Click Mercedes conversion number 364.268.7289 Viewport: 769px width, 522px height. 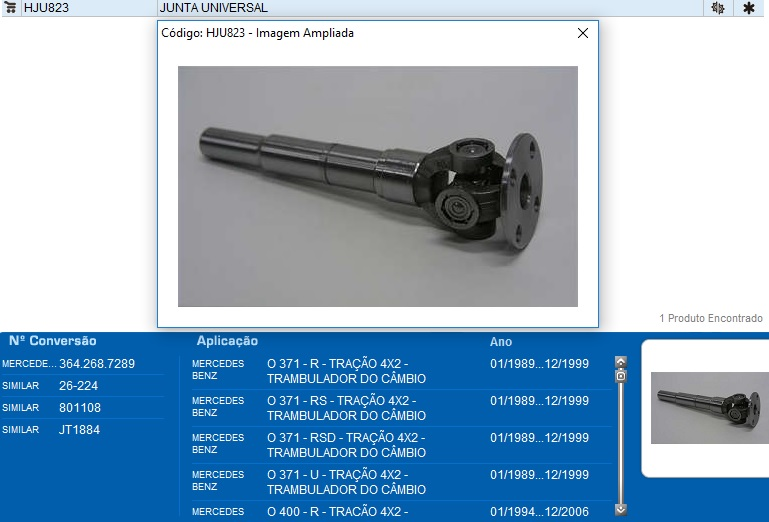pos(97,364)
